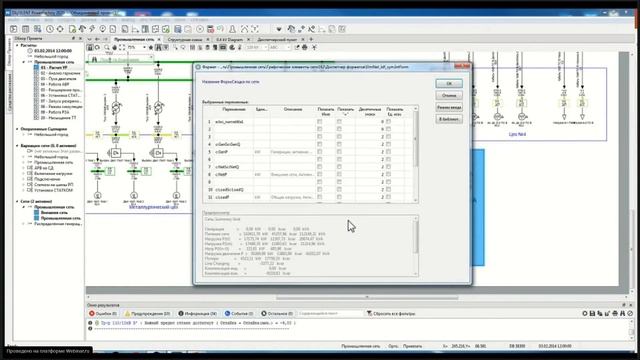
Task: Select the Промышленная сеть diagram tab
Action: tap(134, 40)
